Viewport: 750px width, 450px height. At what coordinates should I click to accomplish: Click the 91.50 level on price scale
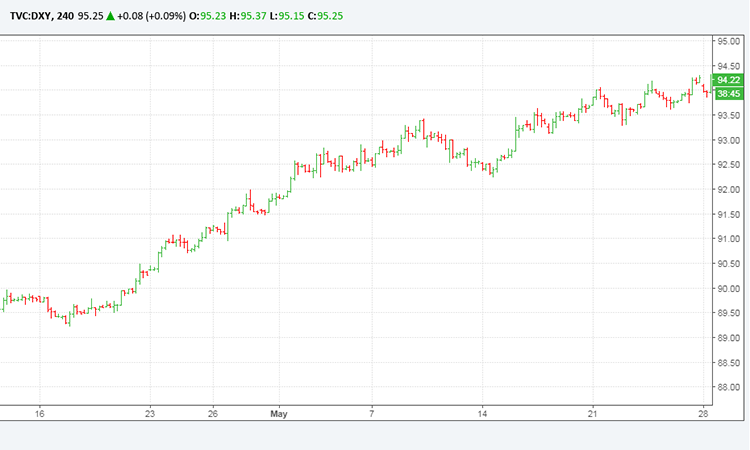[x=726, y=215]
